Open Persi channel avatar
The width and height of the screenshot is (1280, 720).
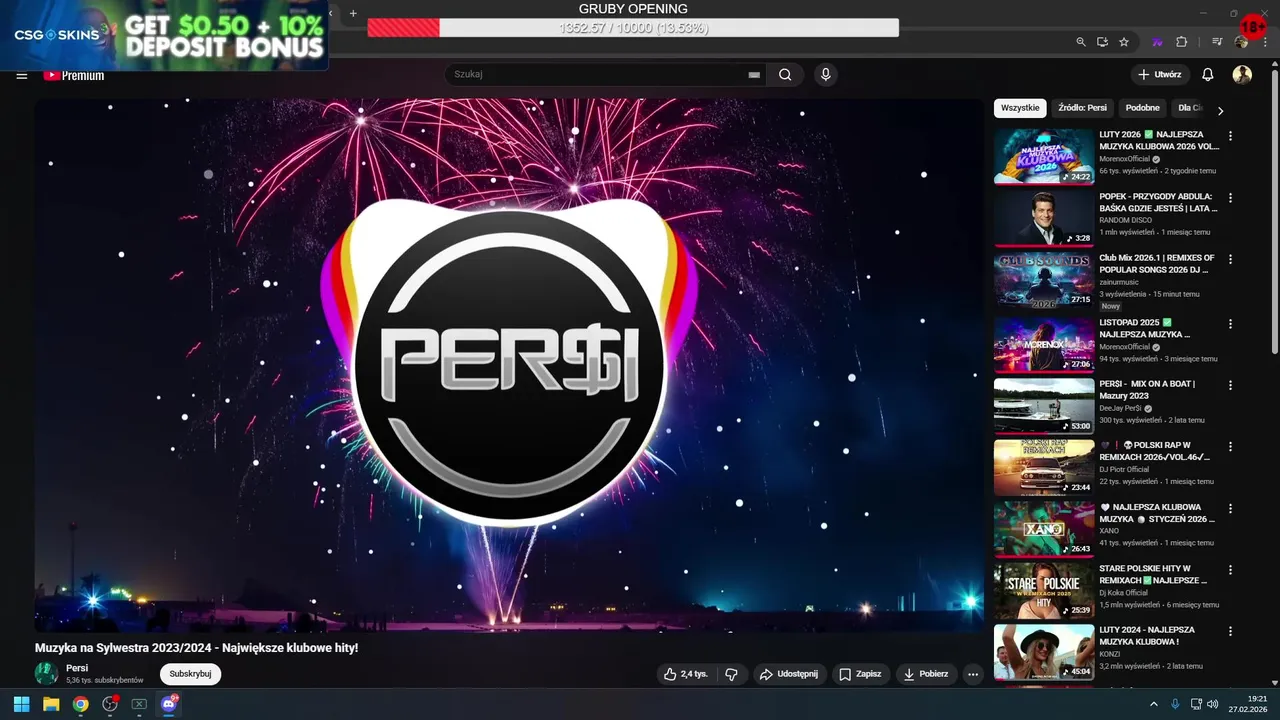46,674
